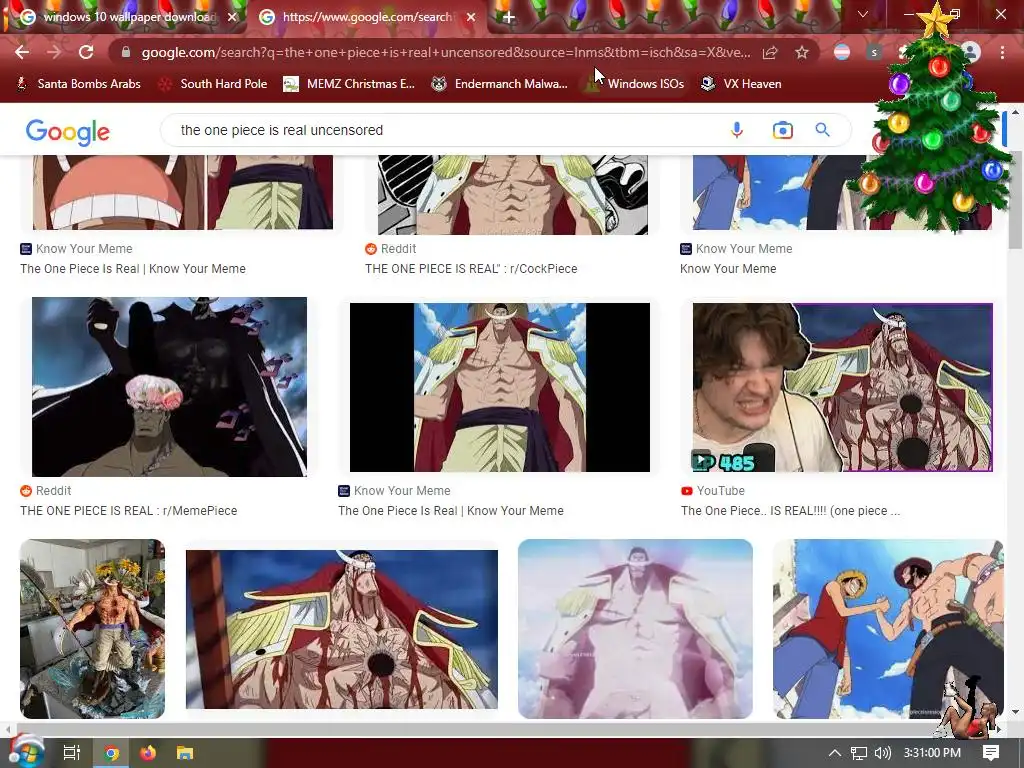Open the South Hard Pole bookmark
Image resolution: width=1024 pixels, height=768 pixels.
coord(214,84)
